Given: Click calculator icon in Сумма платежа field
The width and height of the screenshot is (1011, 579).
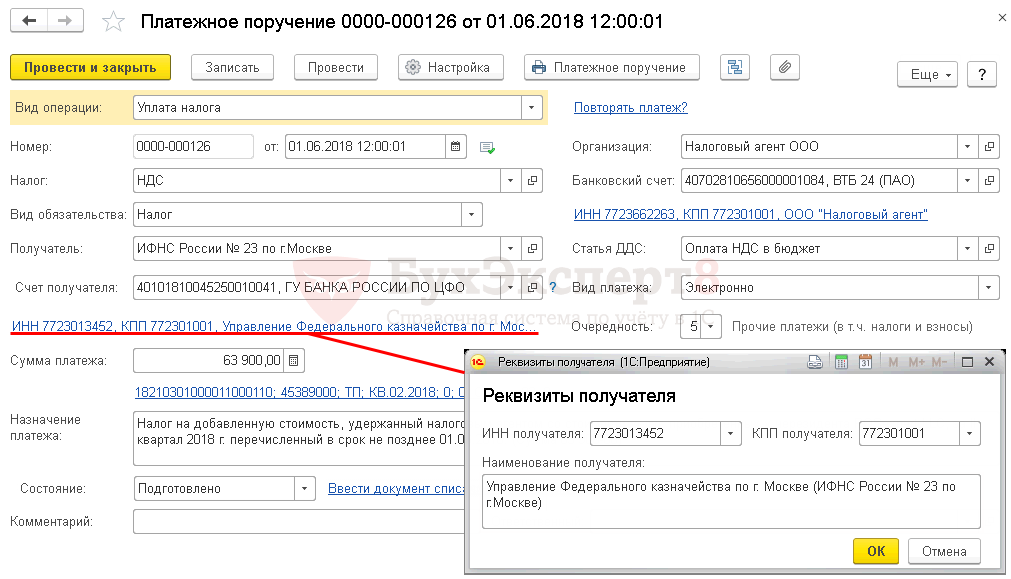Looking at the screenshot, I should tap(294, 360).
